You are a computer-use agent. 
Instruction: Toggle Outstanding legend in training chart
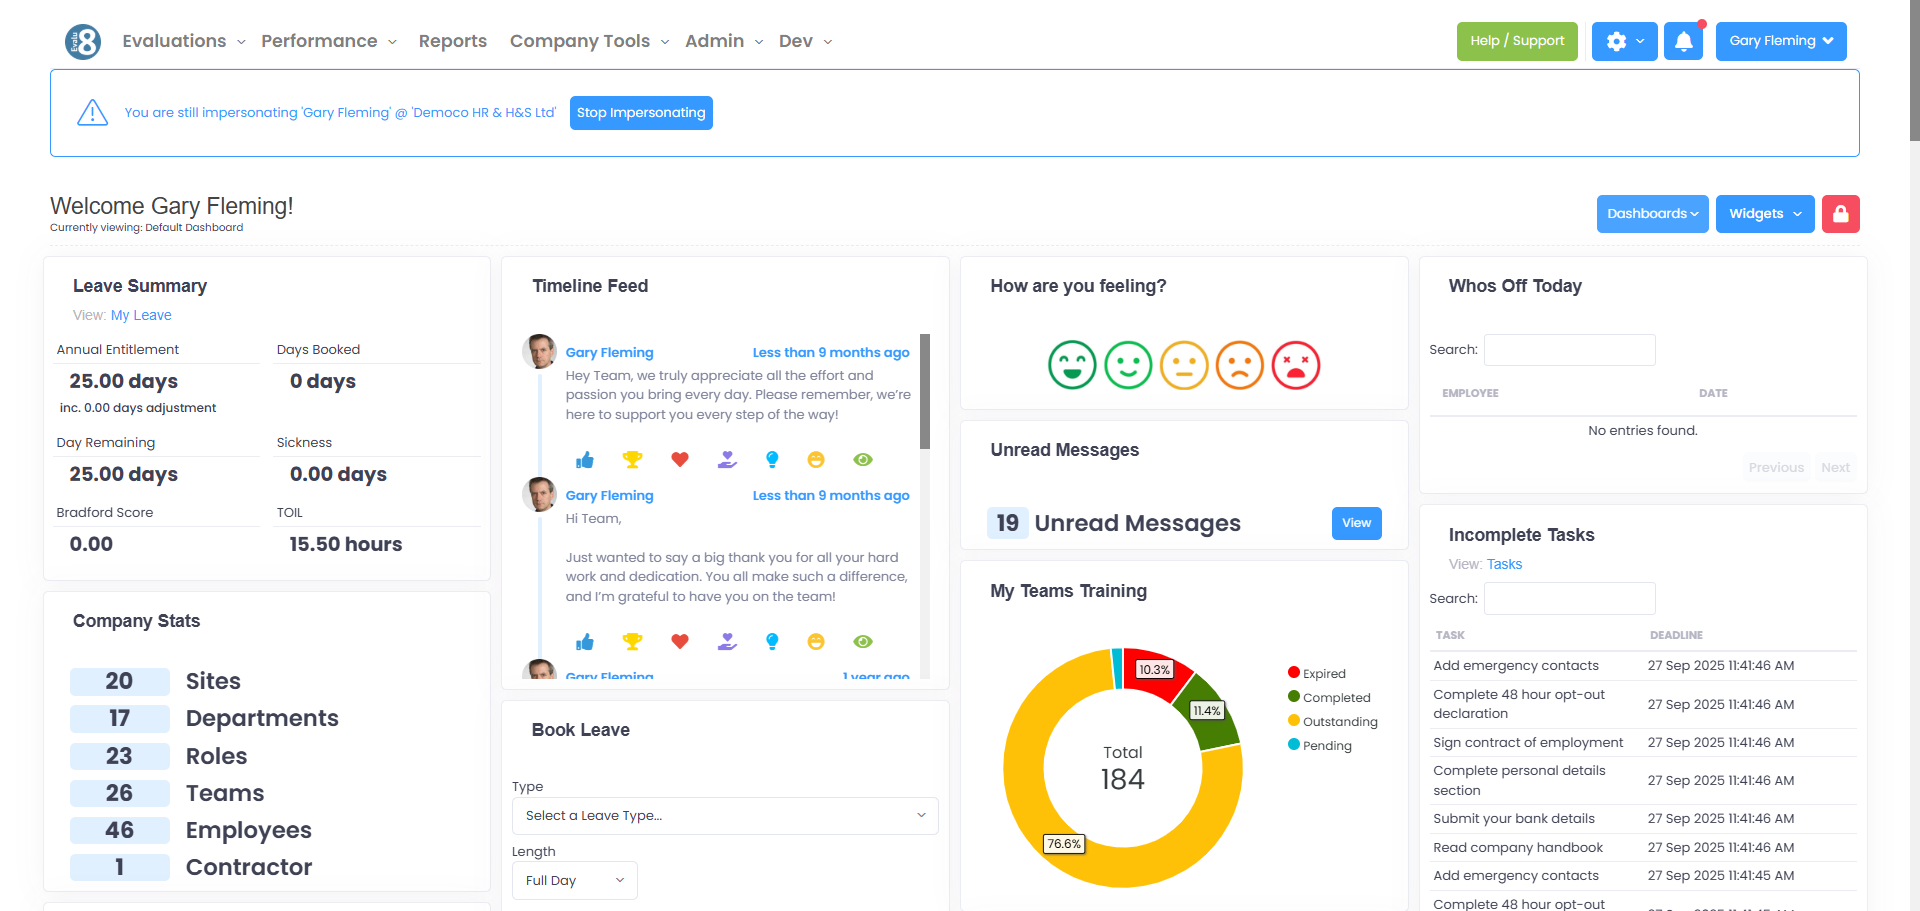(1333, 722)
